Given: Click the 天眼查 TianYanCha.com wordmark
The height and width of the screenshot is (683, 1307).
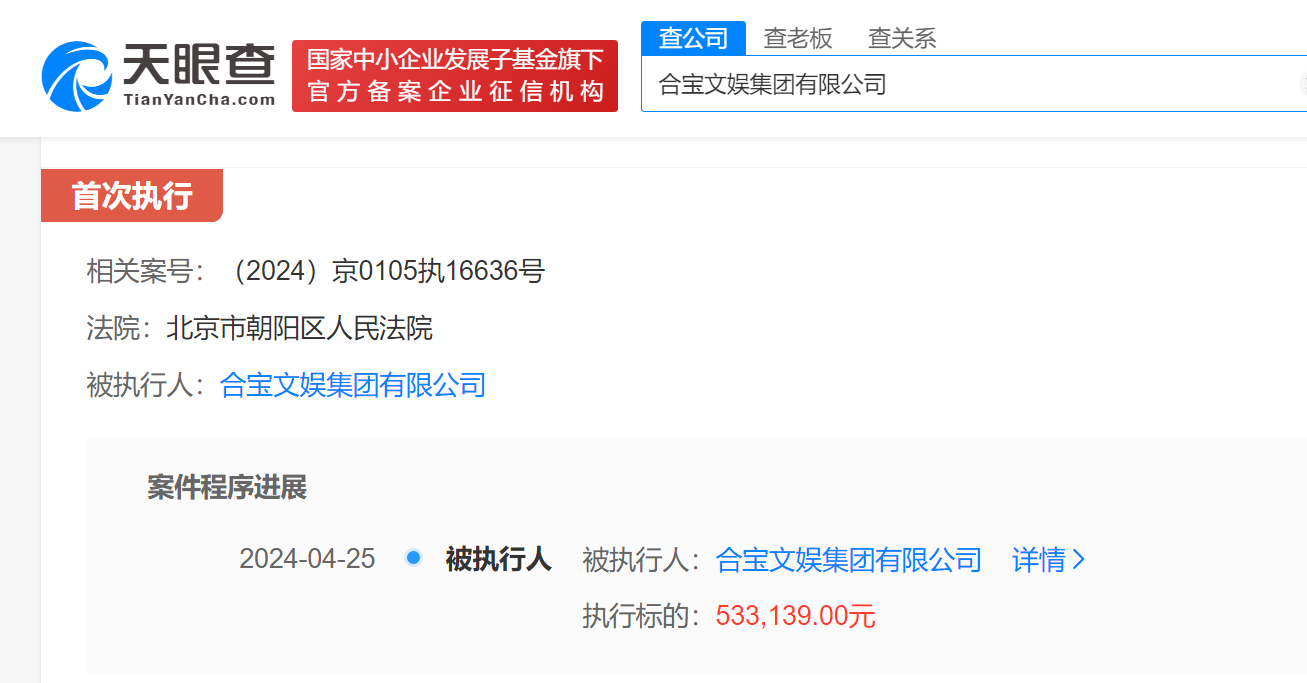Looking at the screenshot, I should (198, 76).
